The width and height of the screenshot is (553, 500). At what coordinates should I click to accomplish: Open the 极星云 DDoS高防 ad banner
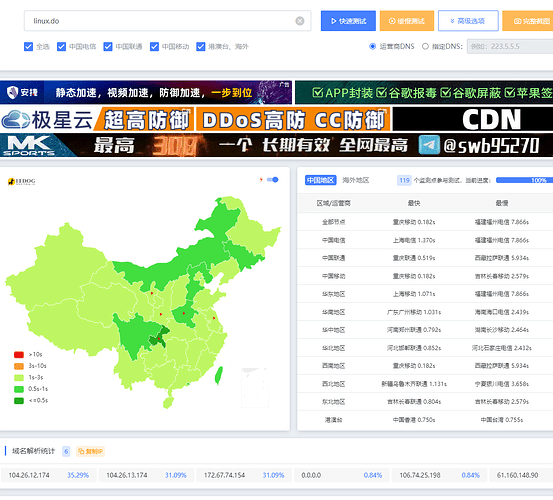point(195,120)
